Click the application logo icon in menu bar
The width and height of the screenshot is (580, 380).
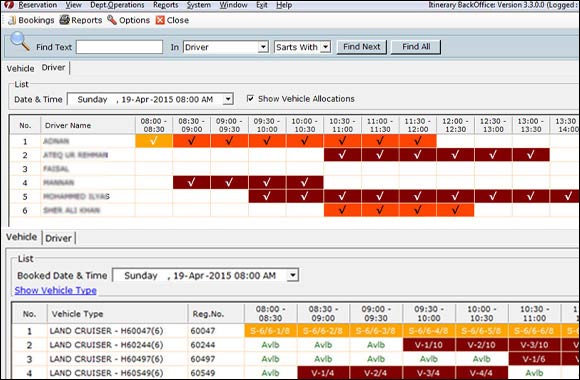[8, 5]
